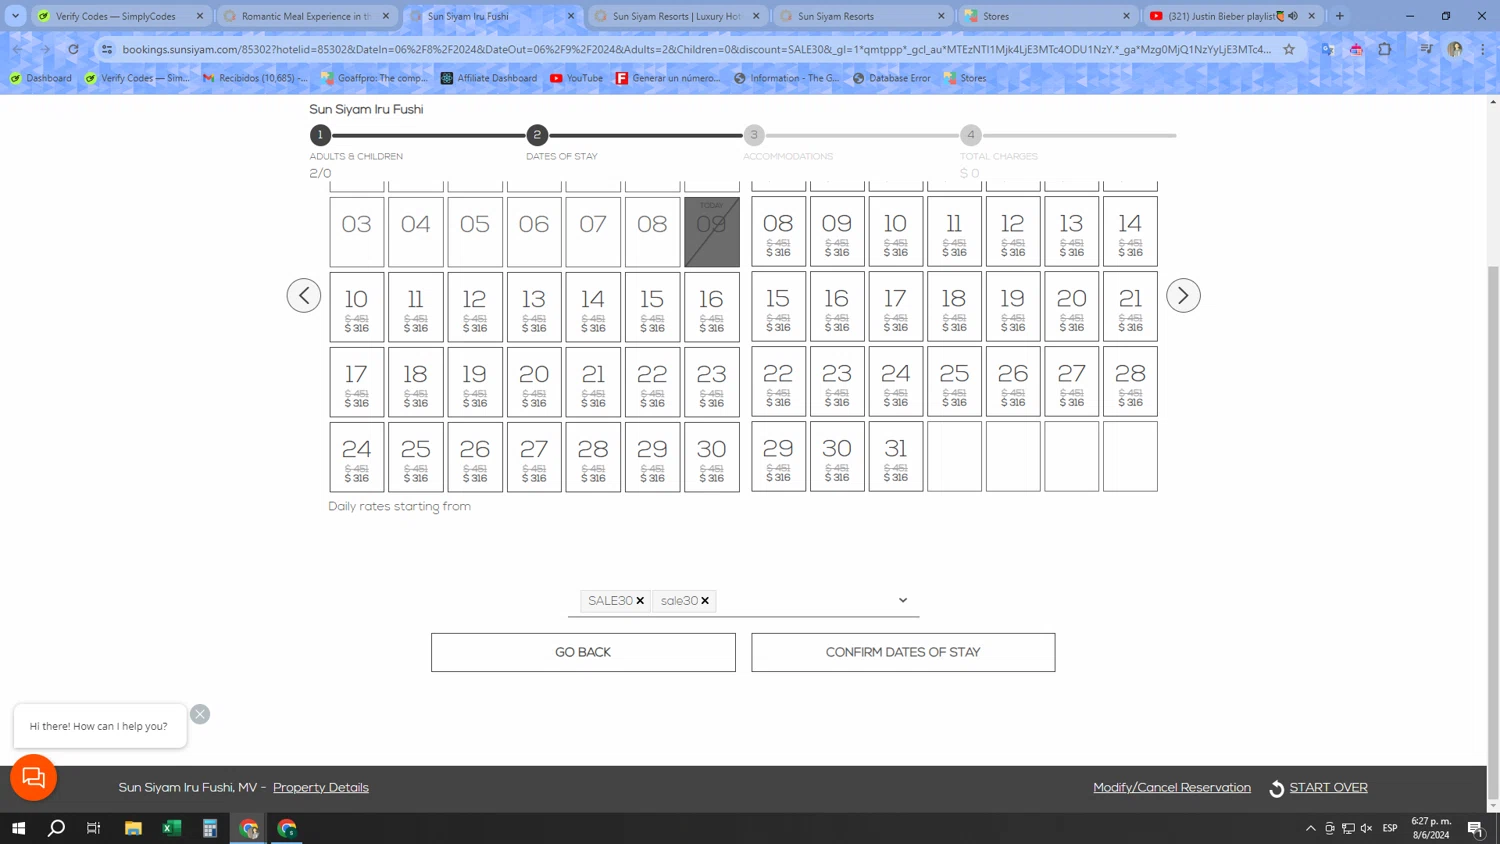Open Excel from the taskbar
Viewport: 1500px width, 844px height.
pos(172,828)
